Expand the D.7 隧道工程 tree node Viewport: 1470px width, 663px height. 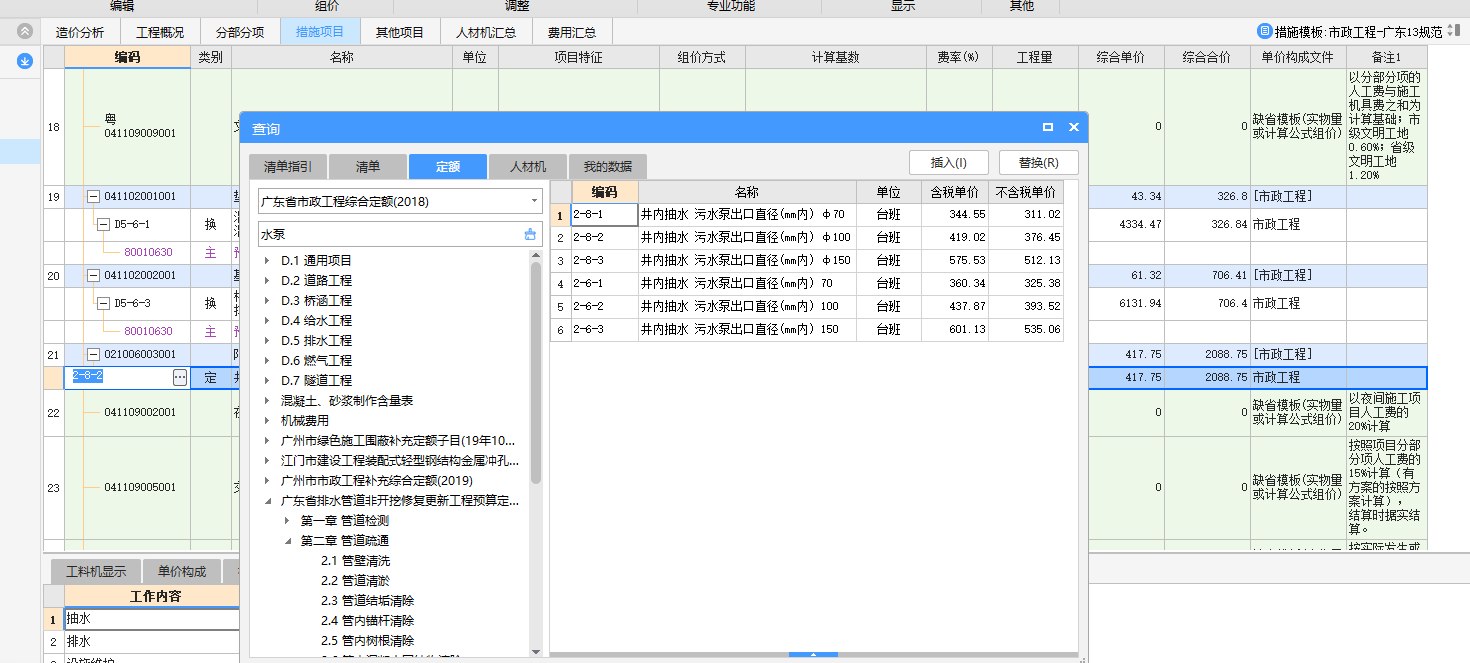coord(267,380)
